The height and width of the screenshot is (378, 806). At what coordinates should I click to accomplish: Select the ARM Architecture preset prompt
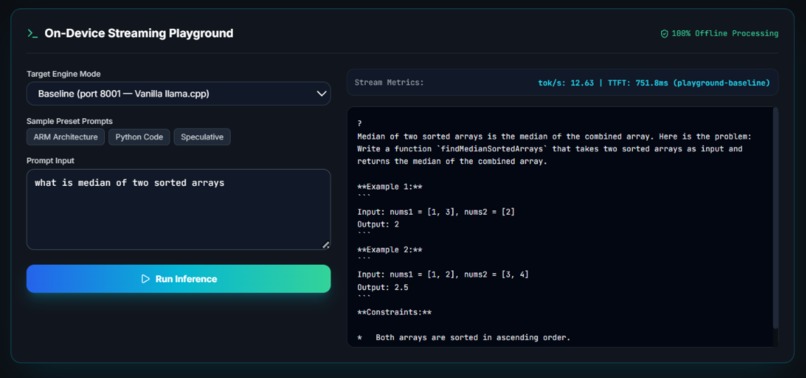(x=66, y=137)
